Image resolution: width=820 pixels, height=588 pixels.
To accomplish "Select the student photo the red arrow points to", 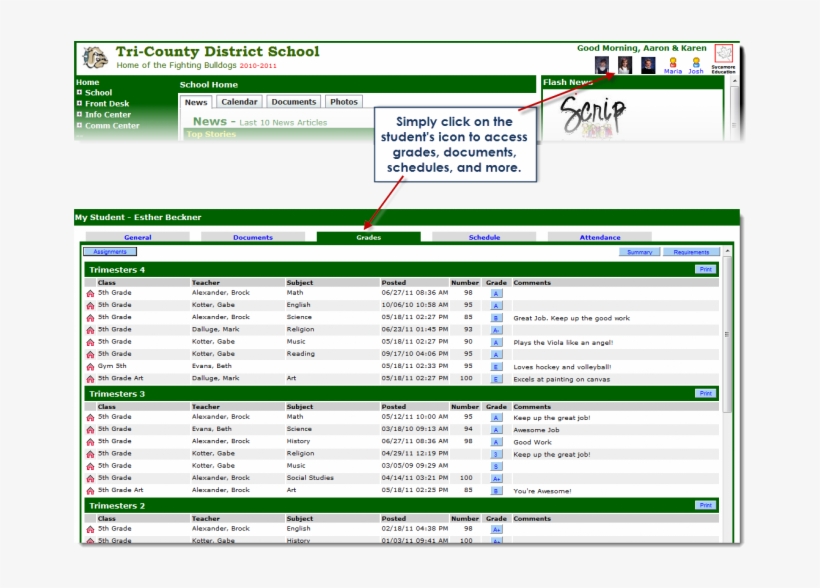I will (x=624, y=65).
